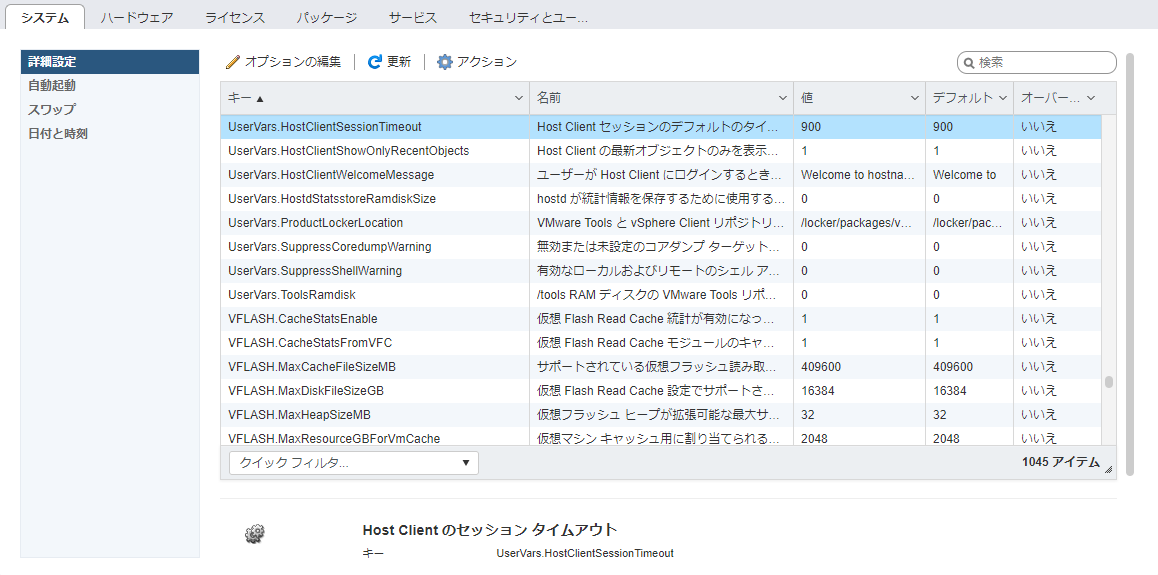Sort by the 名前 column header
1158x575 pixels.
click(x=661, y=97)
